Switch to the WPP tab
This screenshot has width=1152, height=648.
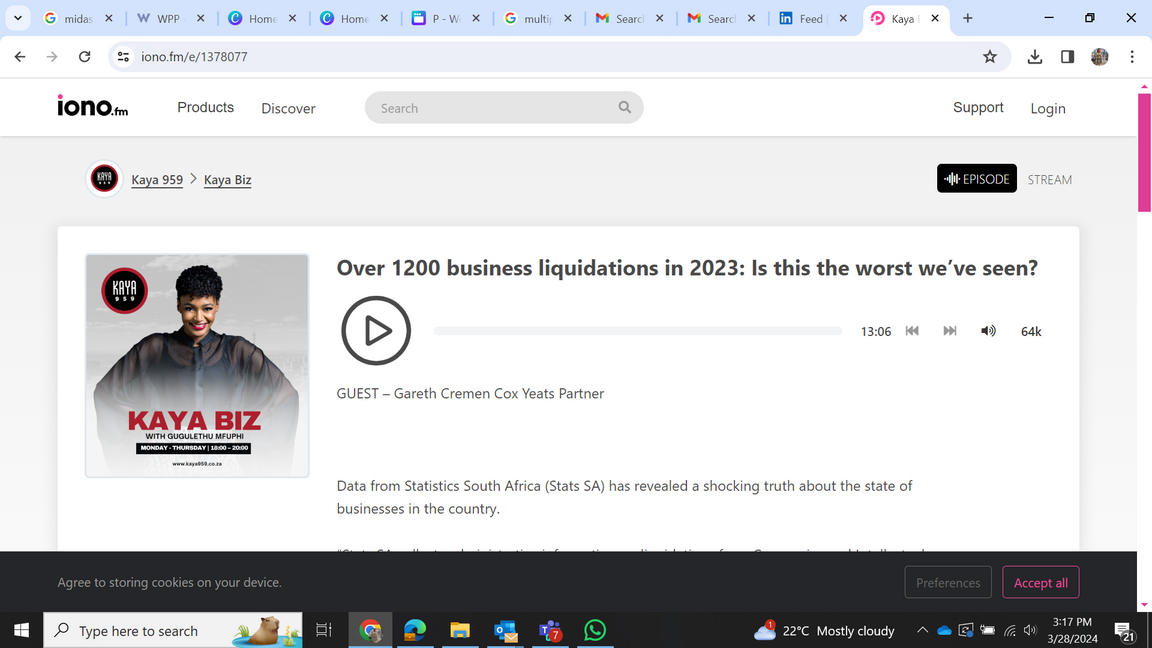pyautogui.click(x=170, y=18)
